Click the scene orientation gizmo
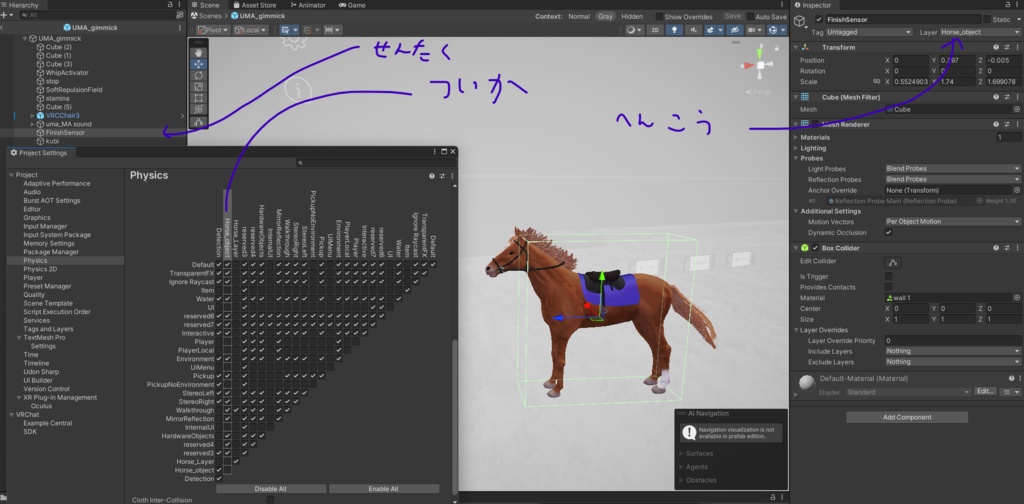The height and width of the screenshot is (504, 1024). pos(760,66)
